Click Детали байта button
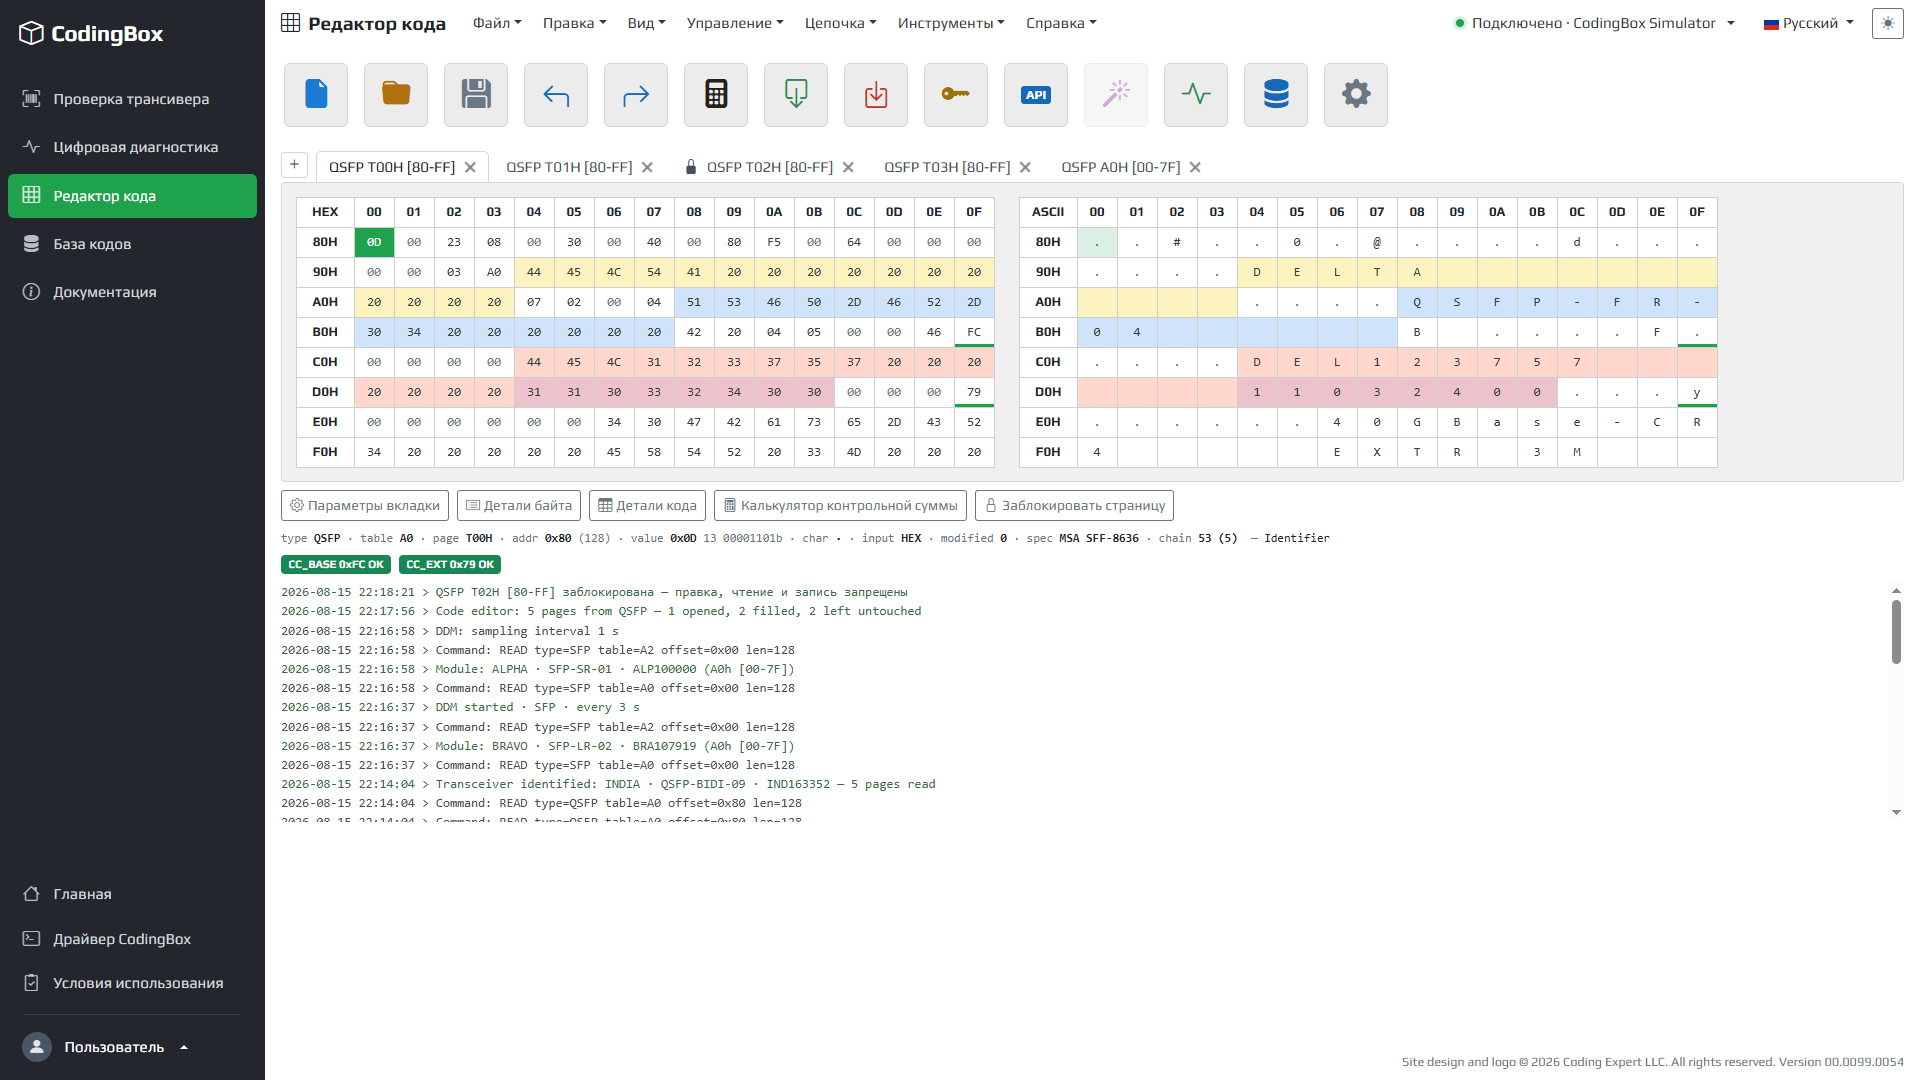 (x=519, y=505)
